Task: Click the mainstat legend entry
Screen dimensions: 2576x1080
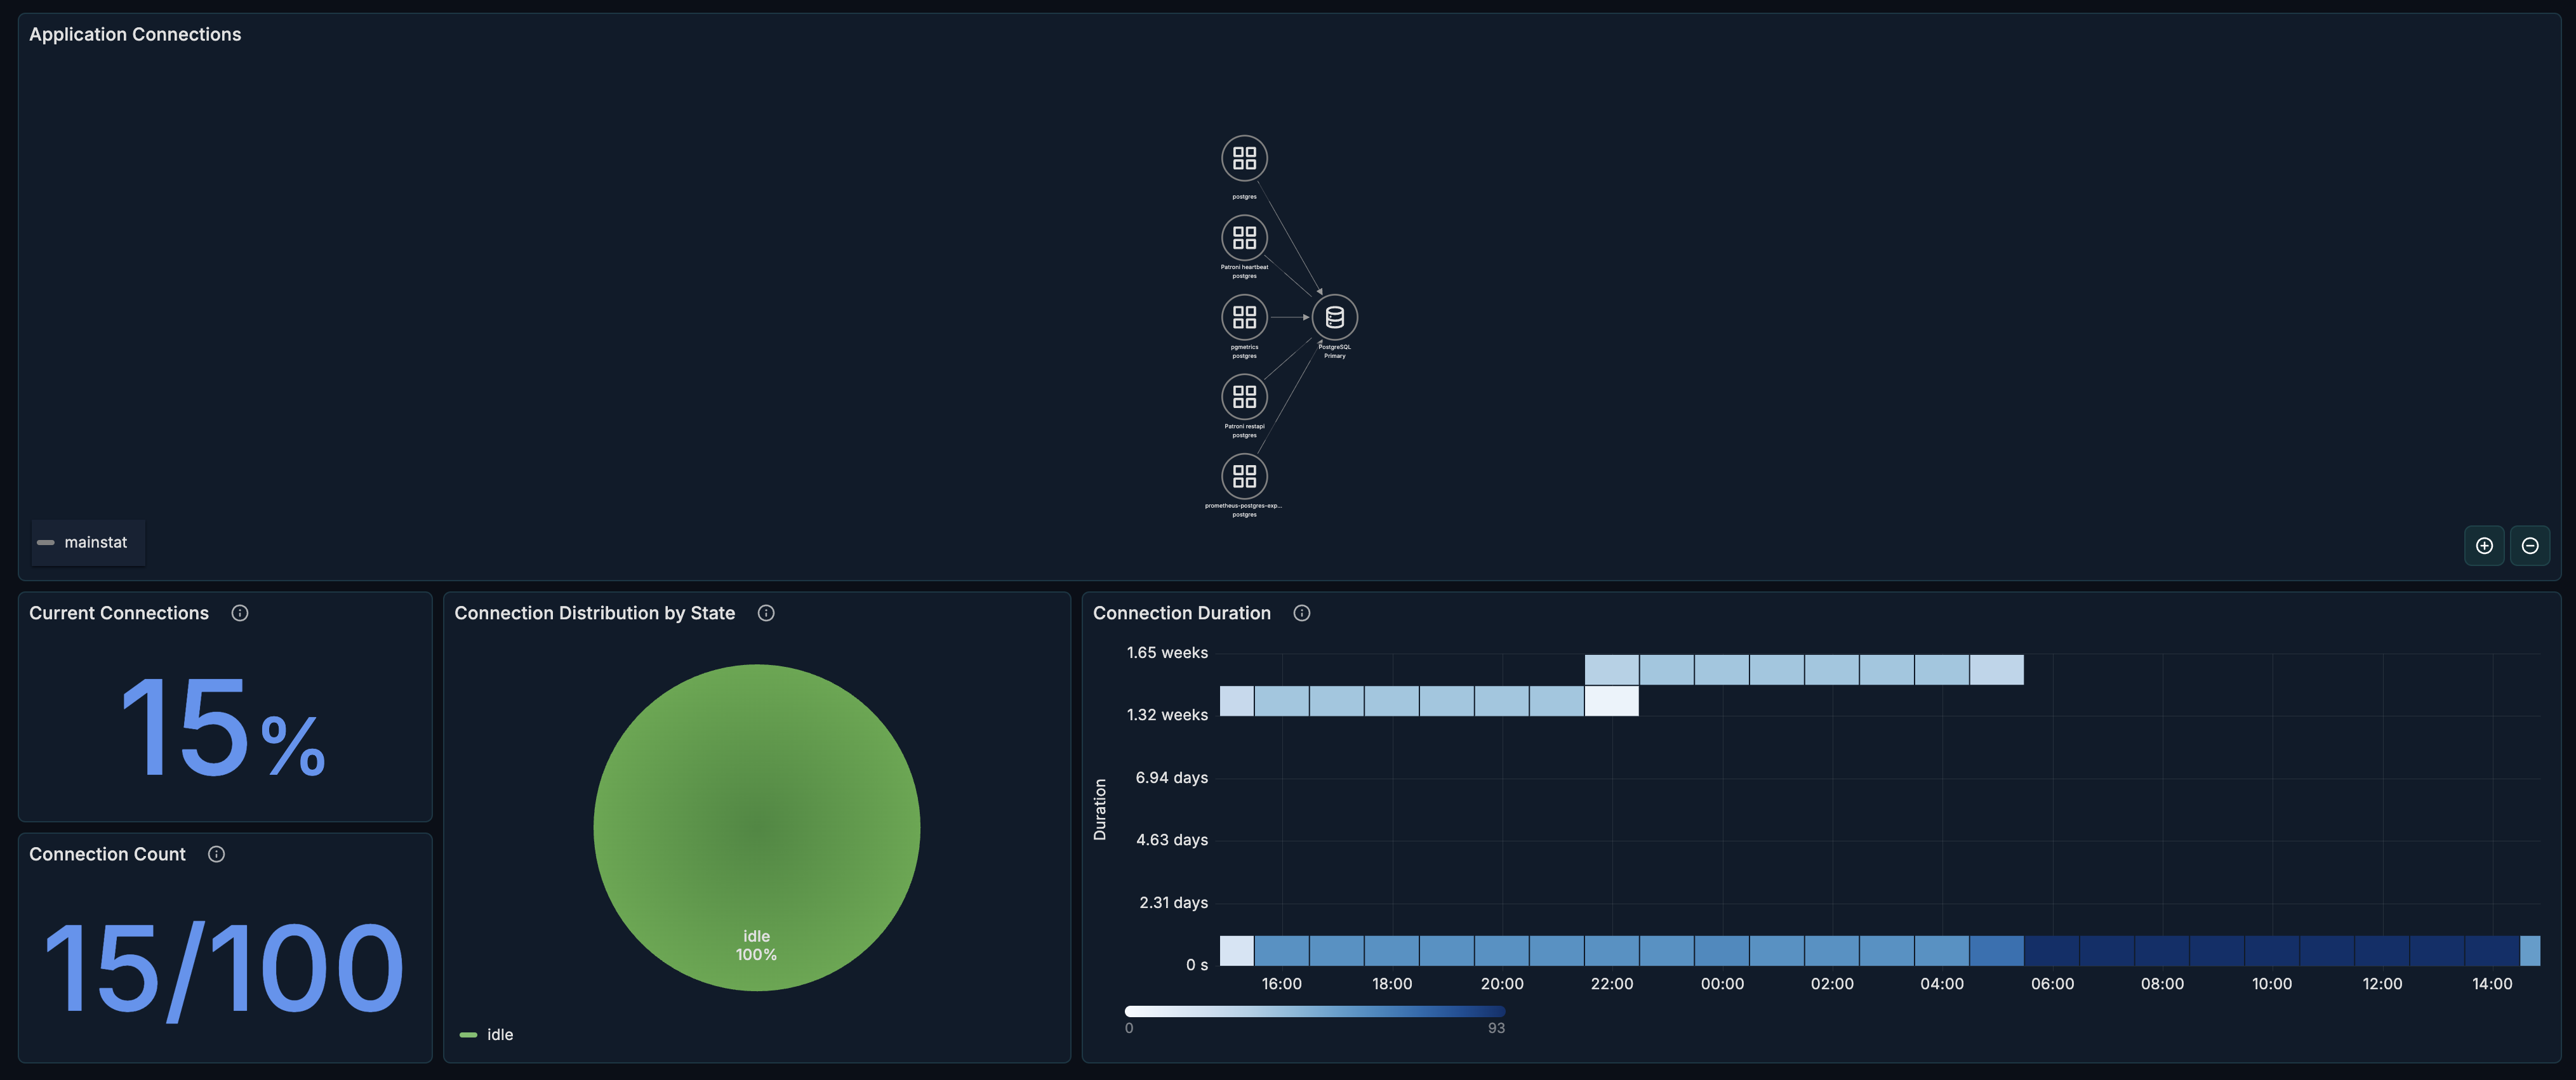Action: 95,542
